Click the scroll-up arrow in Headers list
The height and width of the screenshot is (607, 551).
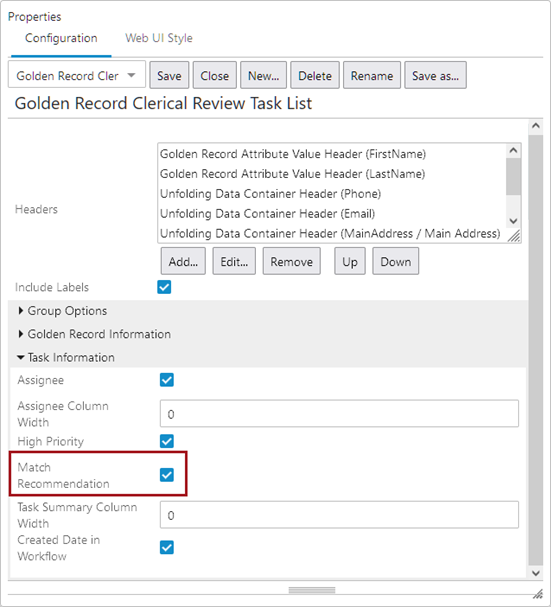[514, 151]
